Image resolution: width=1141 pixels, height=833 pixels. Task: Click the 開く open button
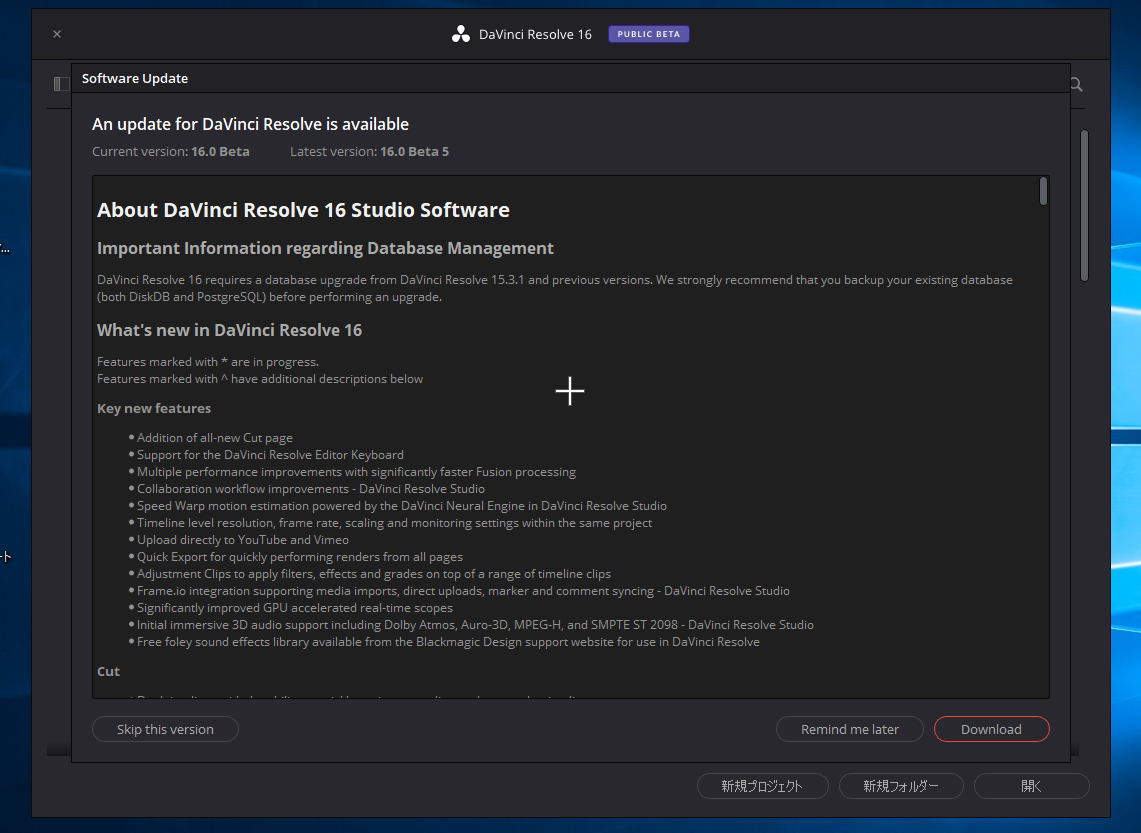[1031, 786]
